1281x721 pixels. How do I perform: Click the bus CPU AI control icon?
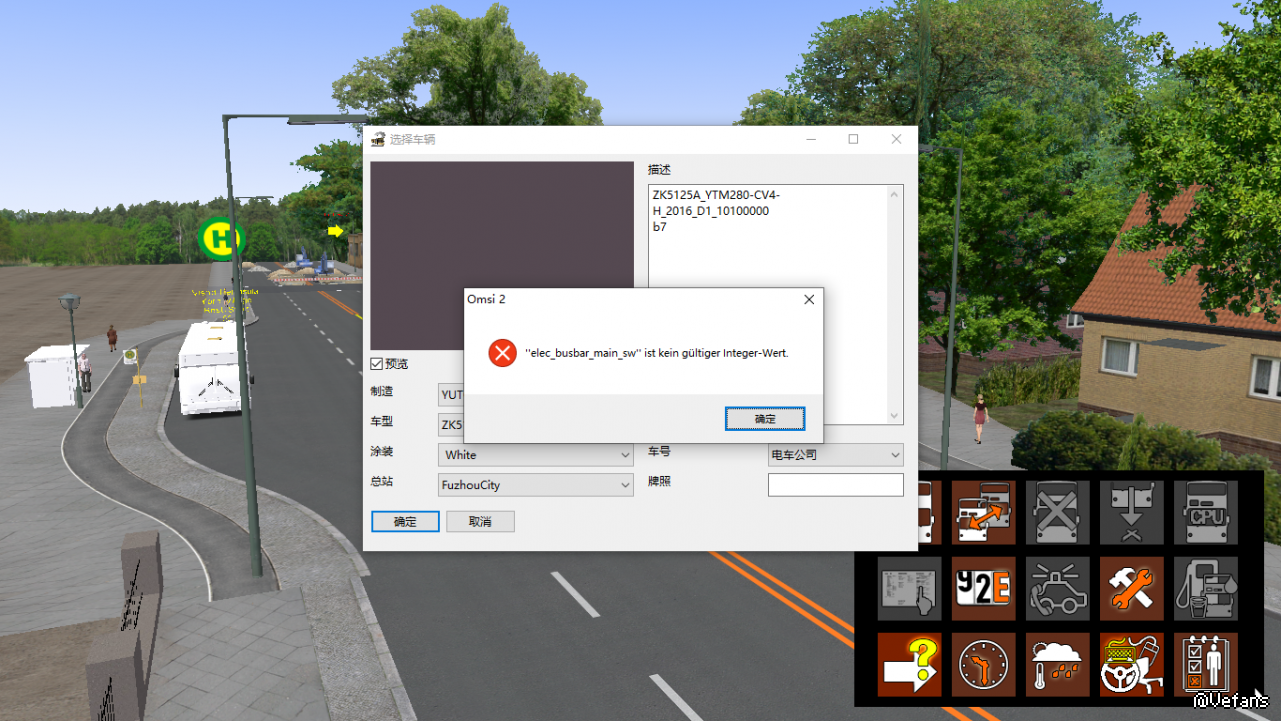1206,513
